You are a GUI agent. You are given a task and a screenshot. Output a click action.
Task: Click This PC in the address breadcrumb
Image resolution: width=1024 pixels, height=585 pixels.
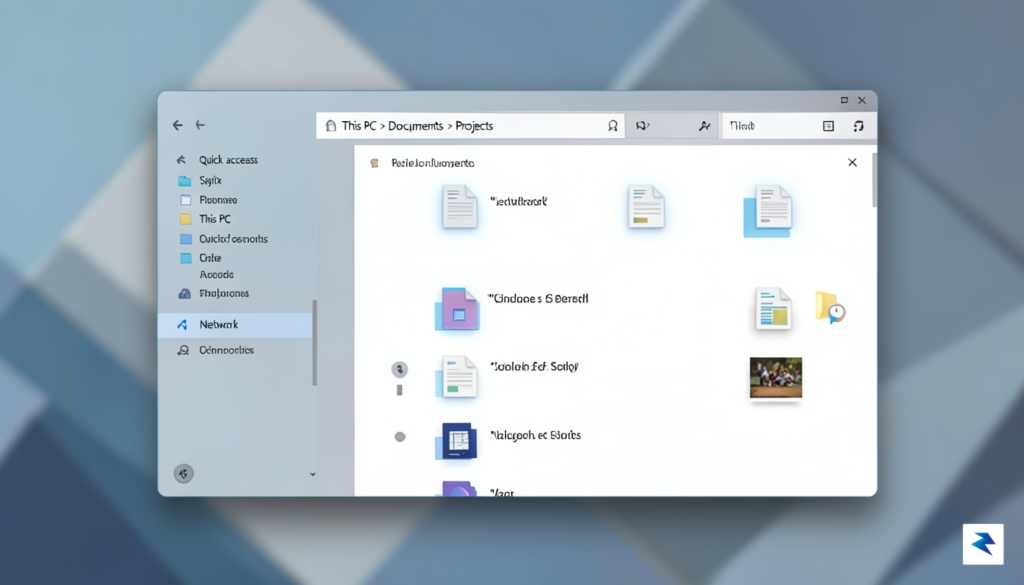click(359, 126)
